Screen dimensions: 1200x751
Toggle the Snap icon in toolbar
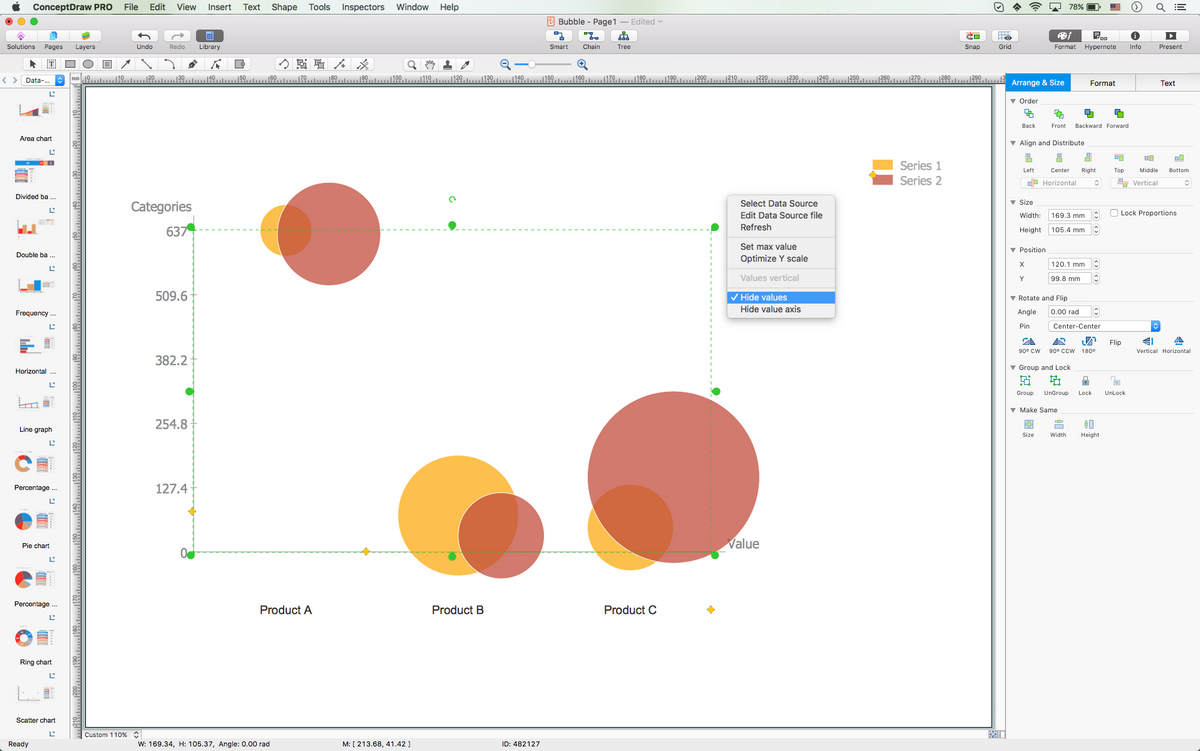pos(972,36)
